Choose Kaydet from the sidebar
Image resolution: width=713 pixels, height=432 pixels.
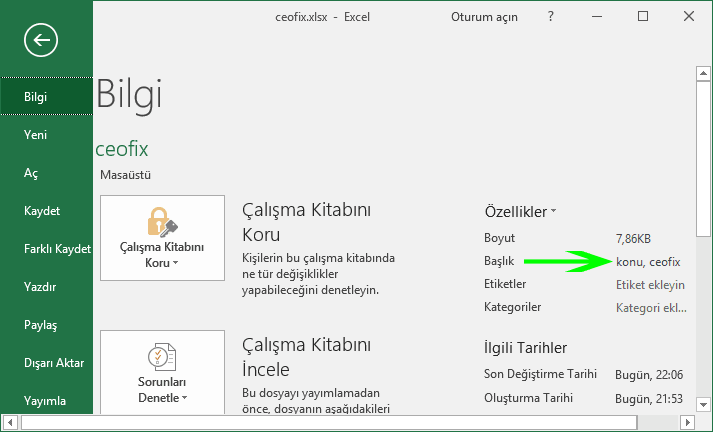(46, 211)
